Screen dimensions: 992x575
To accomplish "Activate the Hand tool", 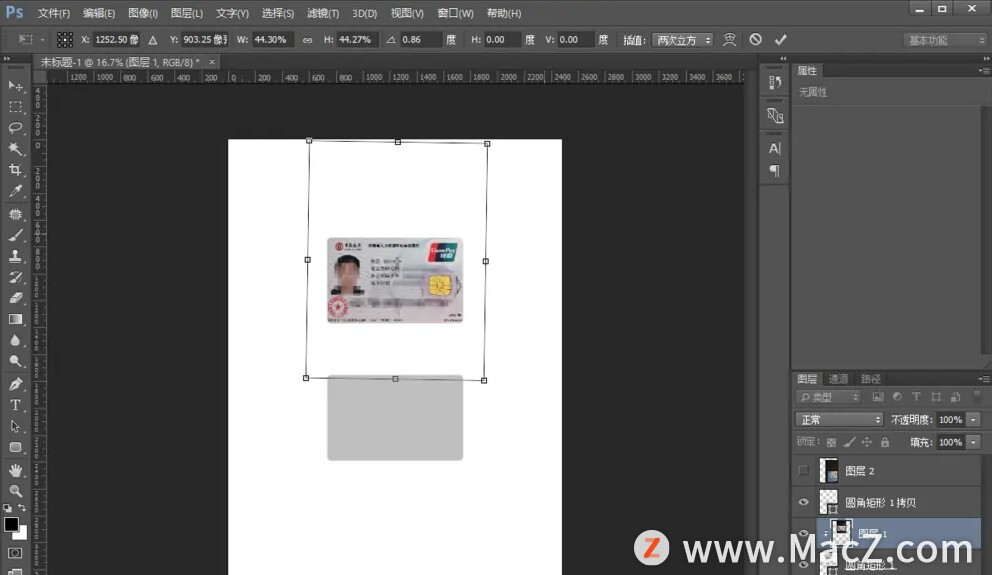I will pos(16,470).
